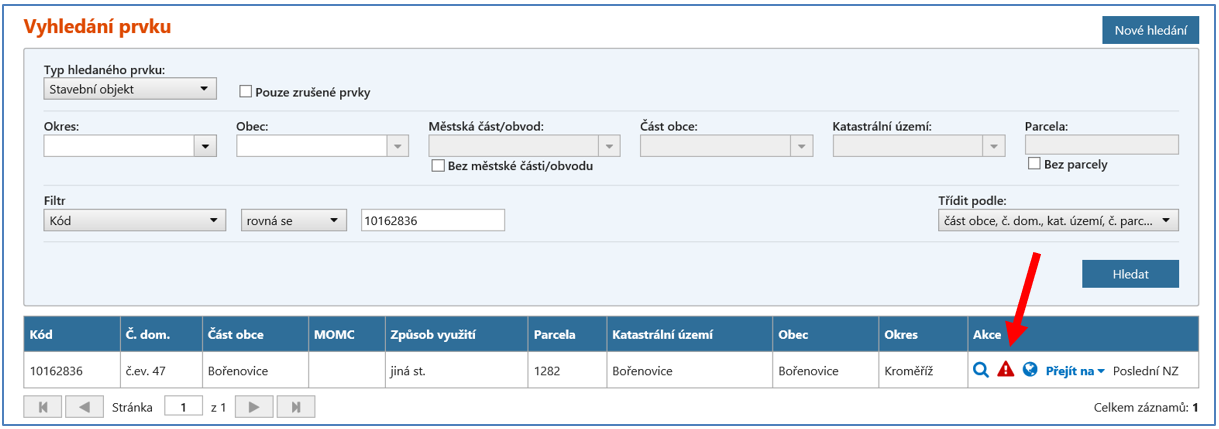
Task: Go to next page of results
Action: click(254, 407)
